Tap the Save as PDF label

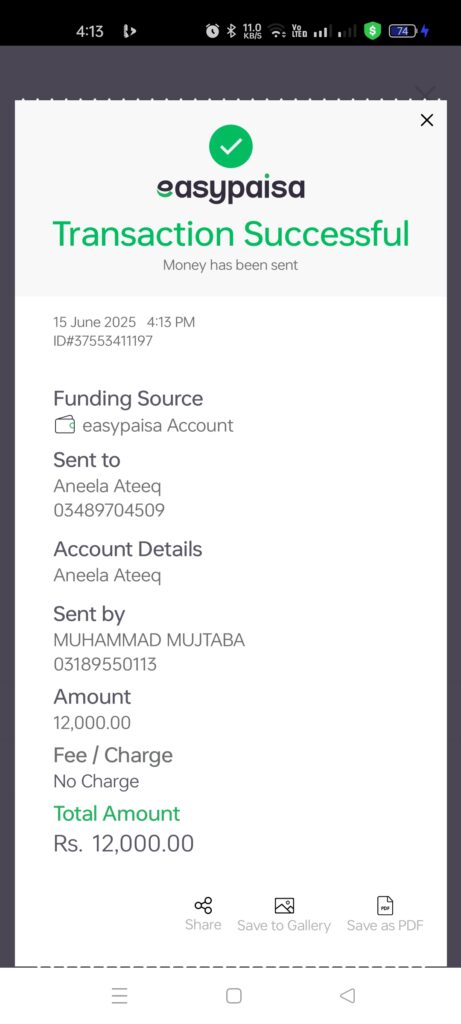385,925
